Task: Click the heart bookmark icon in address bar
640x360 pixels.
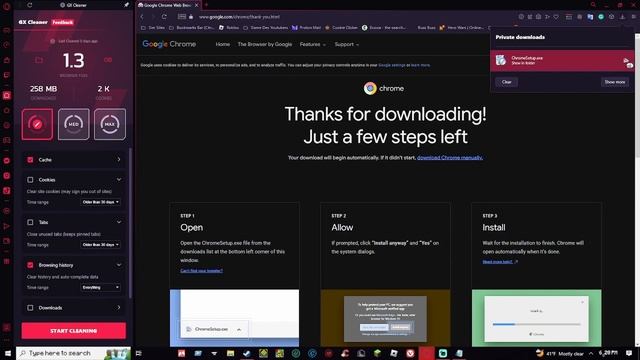Action: [556, 17]
